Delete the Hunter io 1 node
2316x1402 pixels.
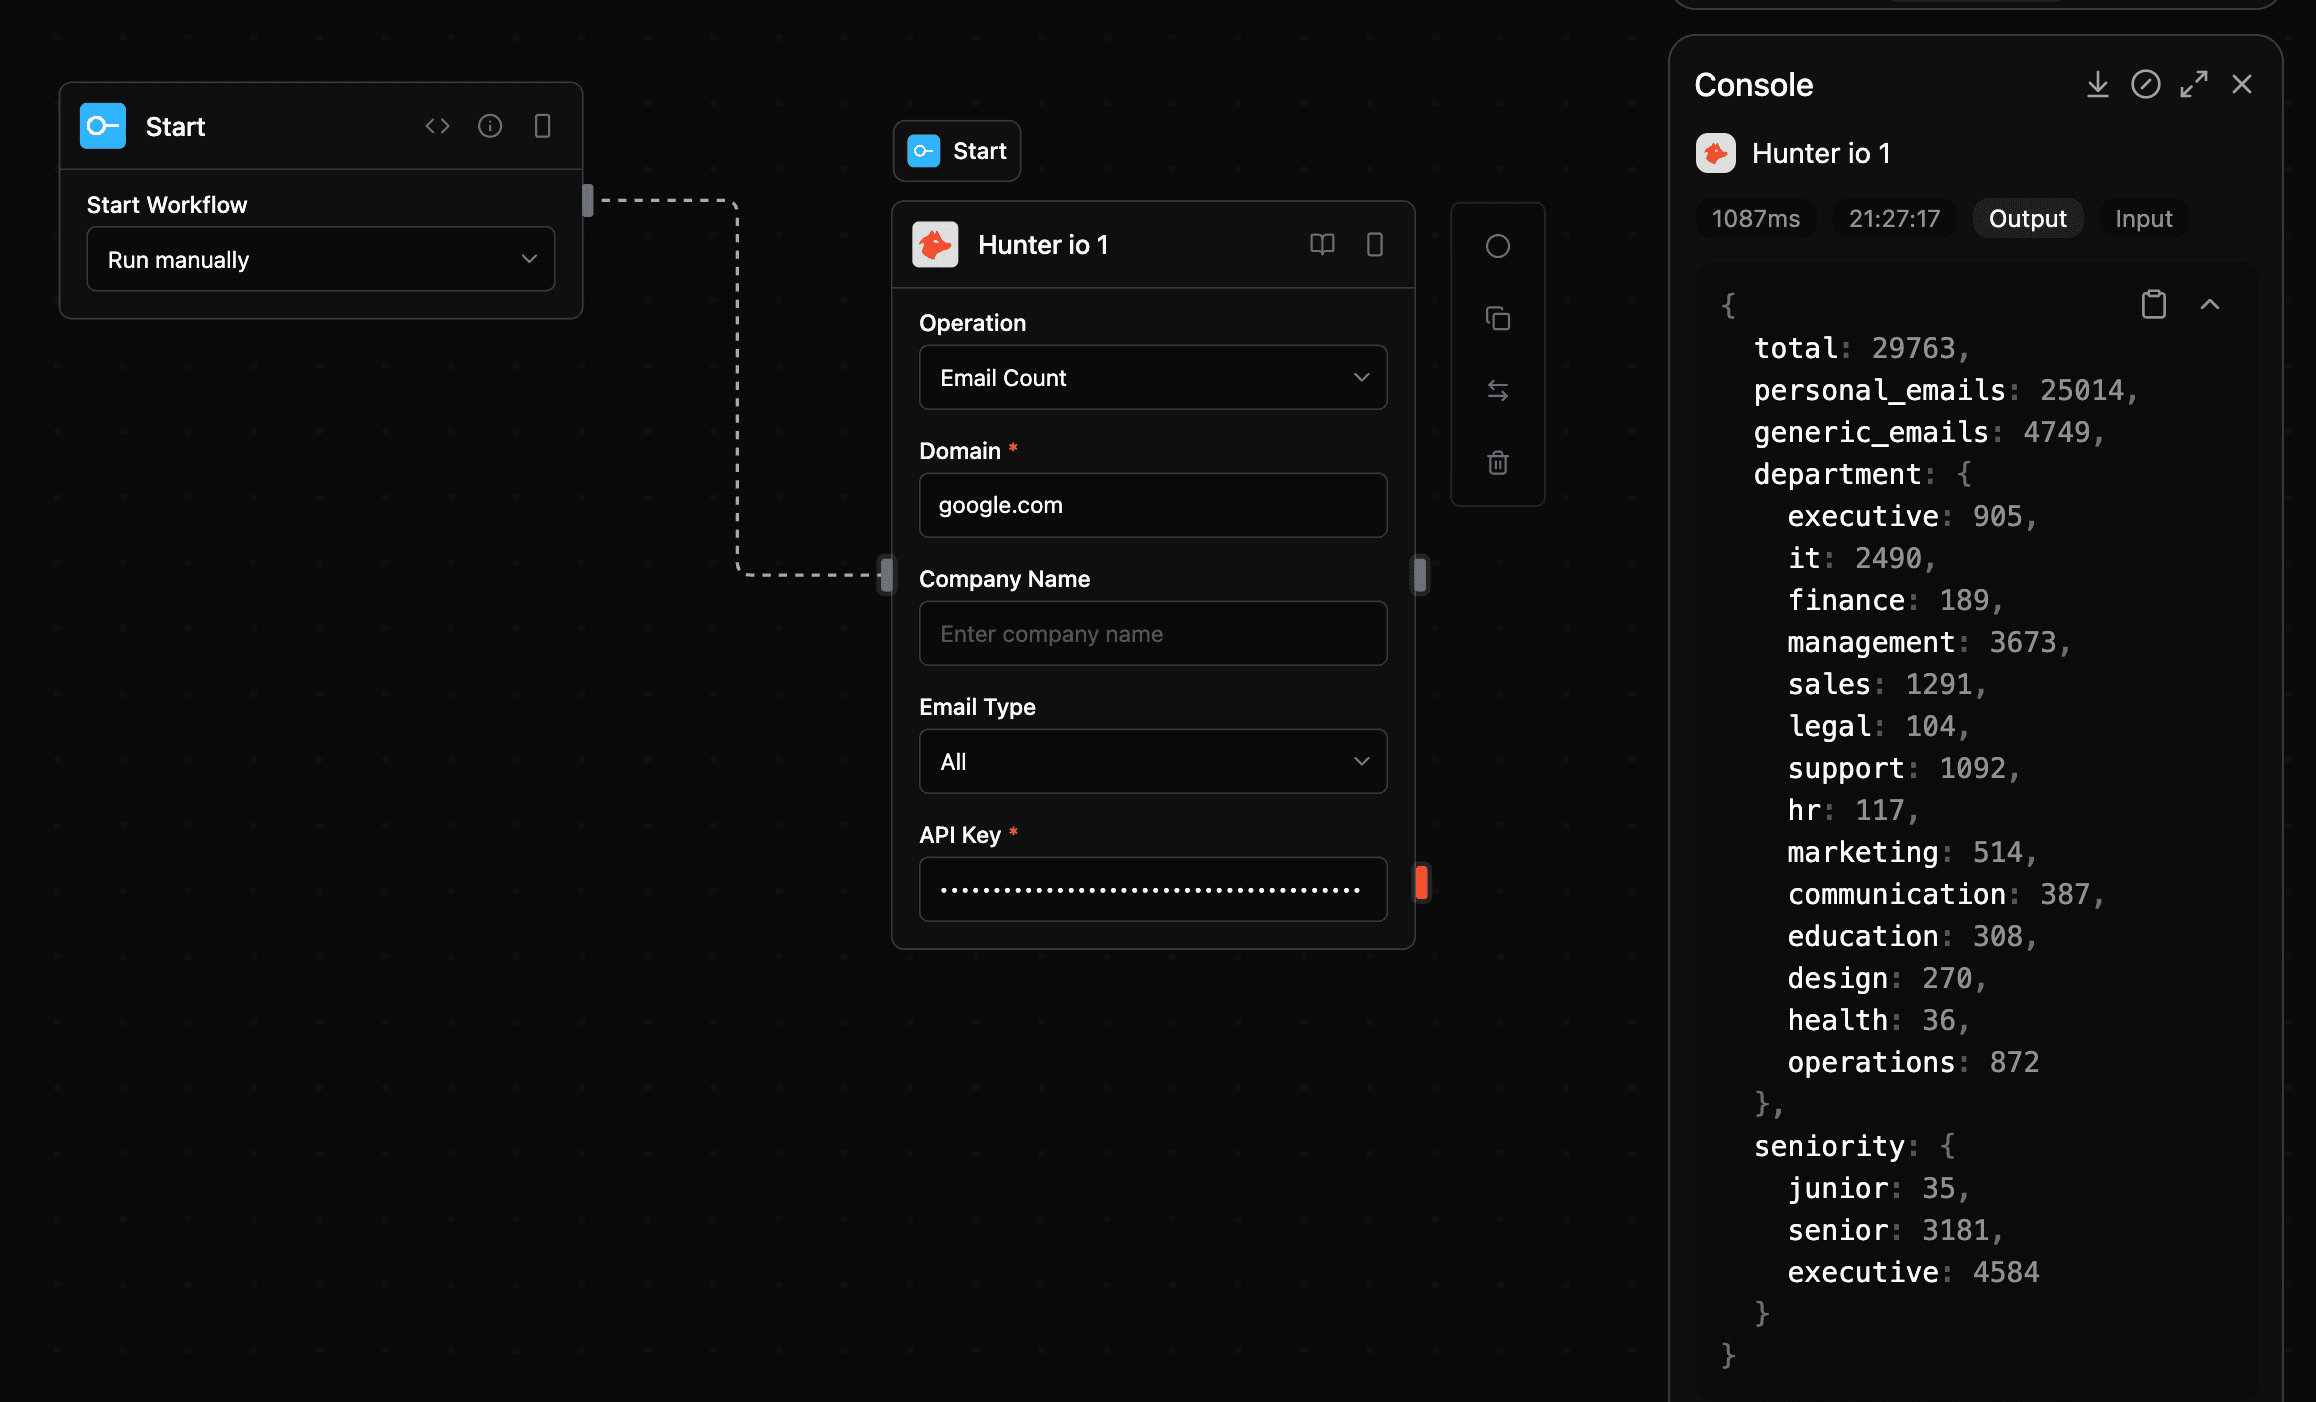pyautogui.click(x=1497, y=462)
